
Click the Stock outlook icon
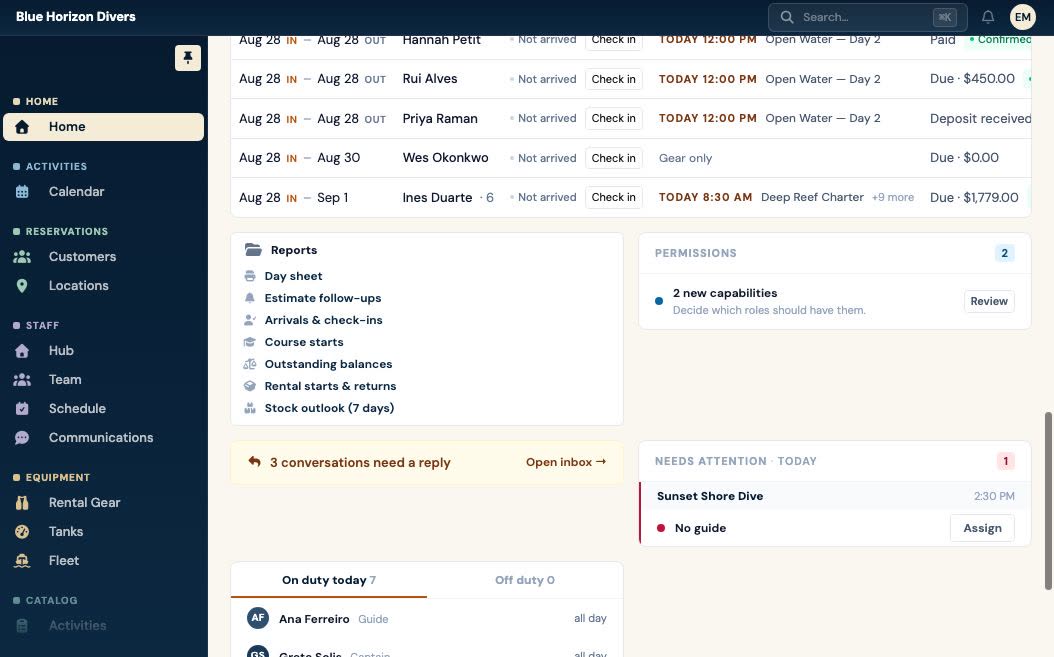[250, 408]
